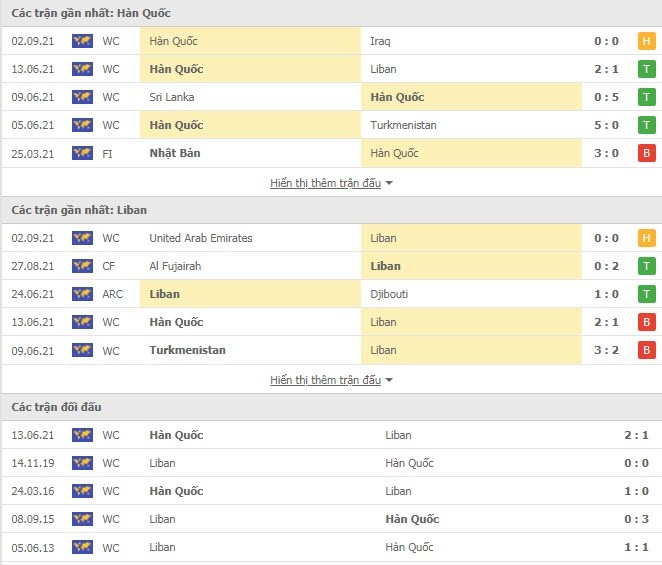
Task: Click the world flag icon beside 25.03.21 match
Action: point(82,153)
